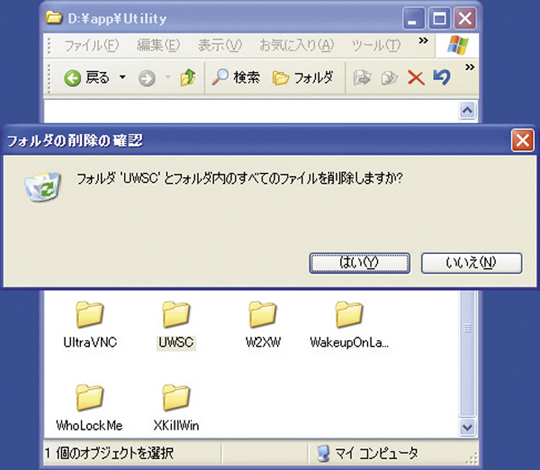Screen dimensions: 540x470
Task: Toggle the Folders pane button
Action: coord(303,77)
